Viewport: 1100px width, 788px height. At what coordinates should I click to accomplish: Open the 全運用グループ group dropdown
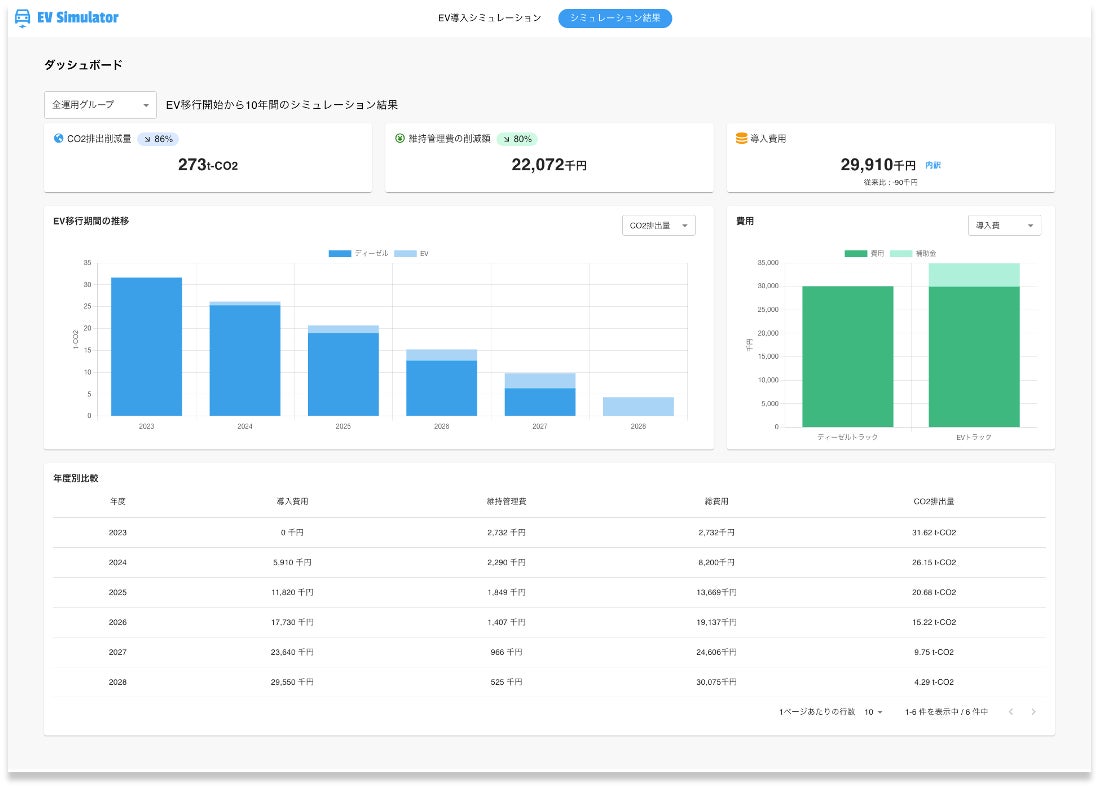tap(100, 105)
